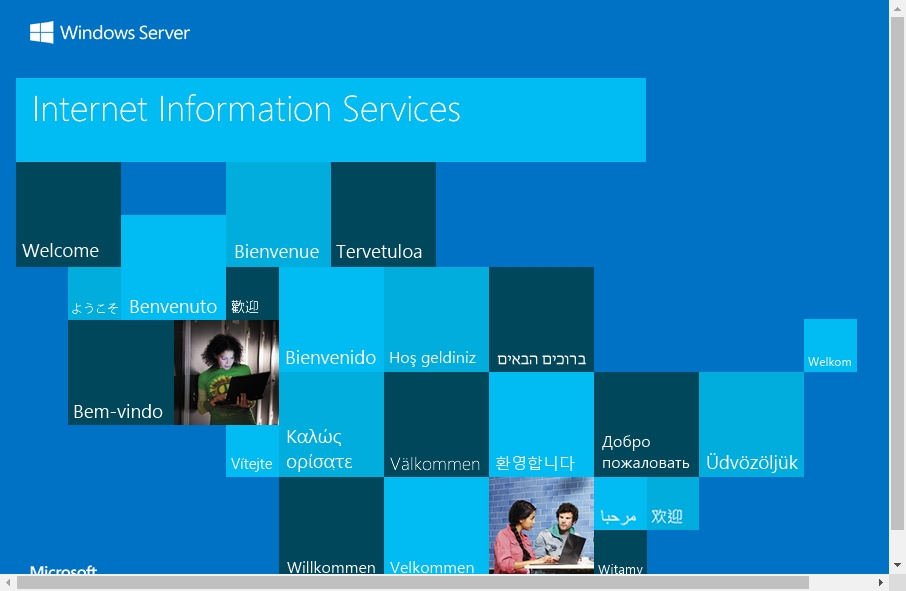The image size is (906, 591).
Task: Click the Internet Information Services banner
Action: pos(331,120)
